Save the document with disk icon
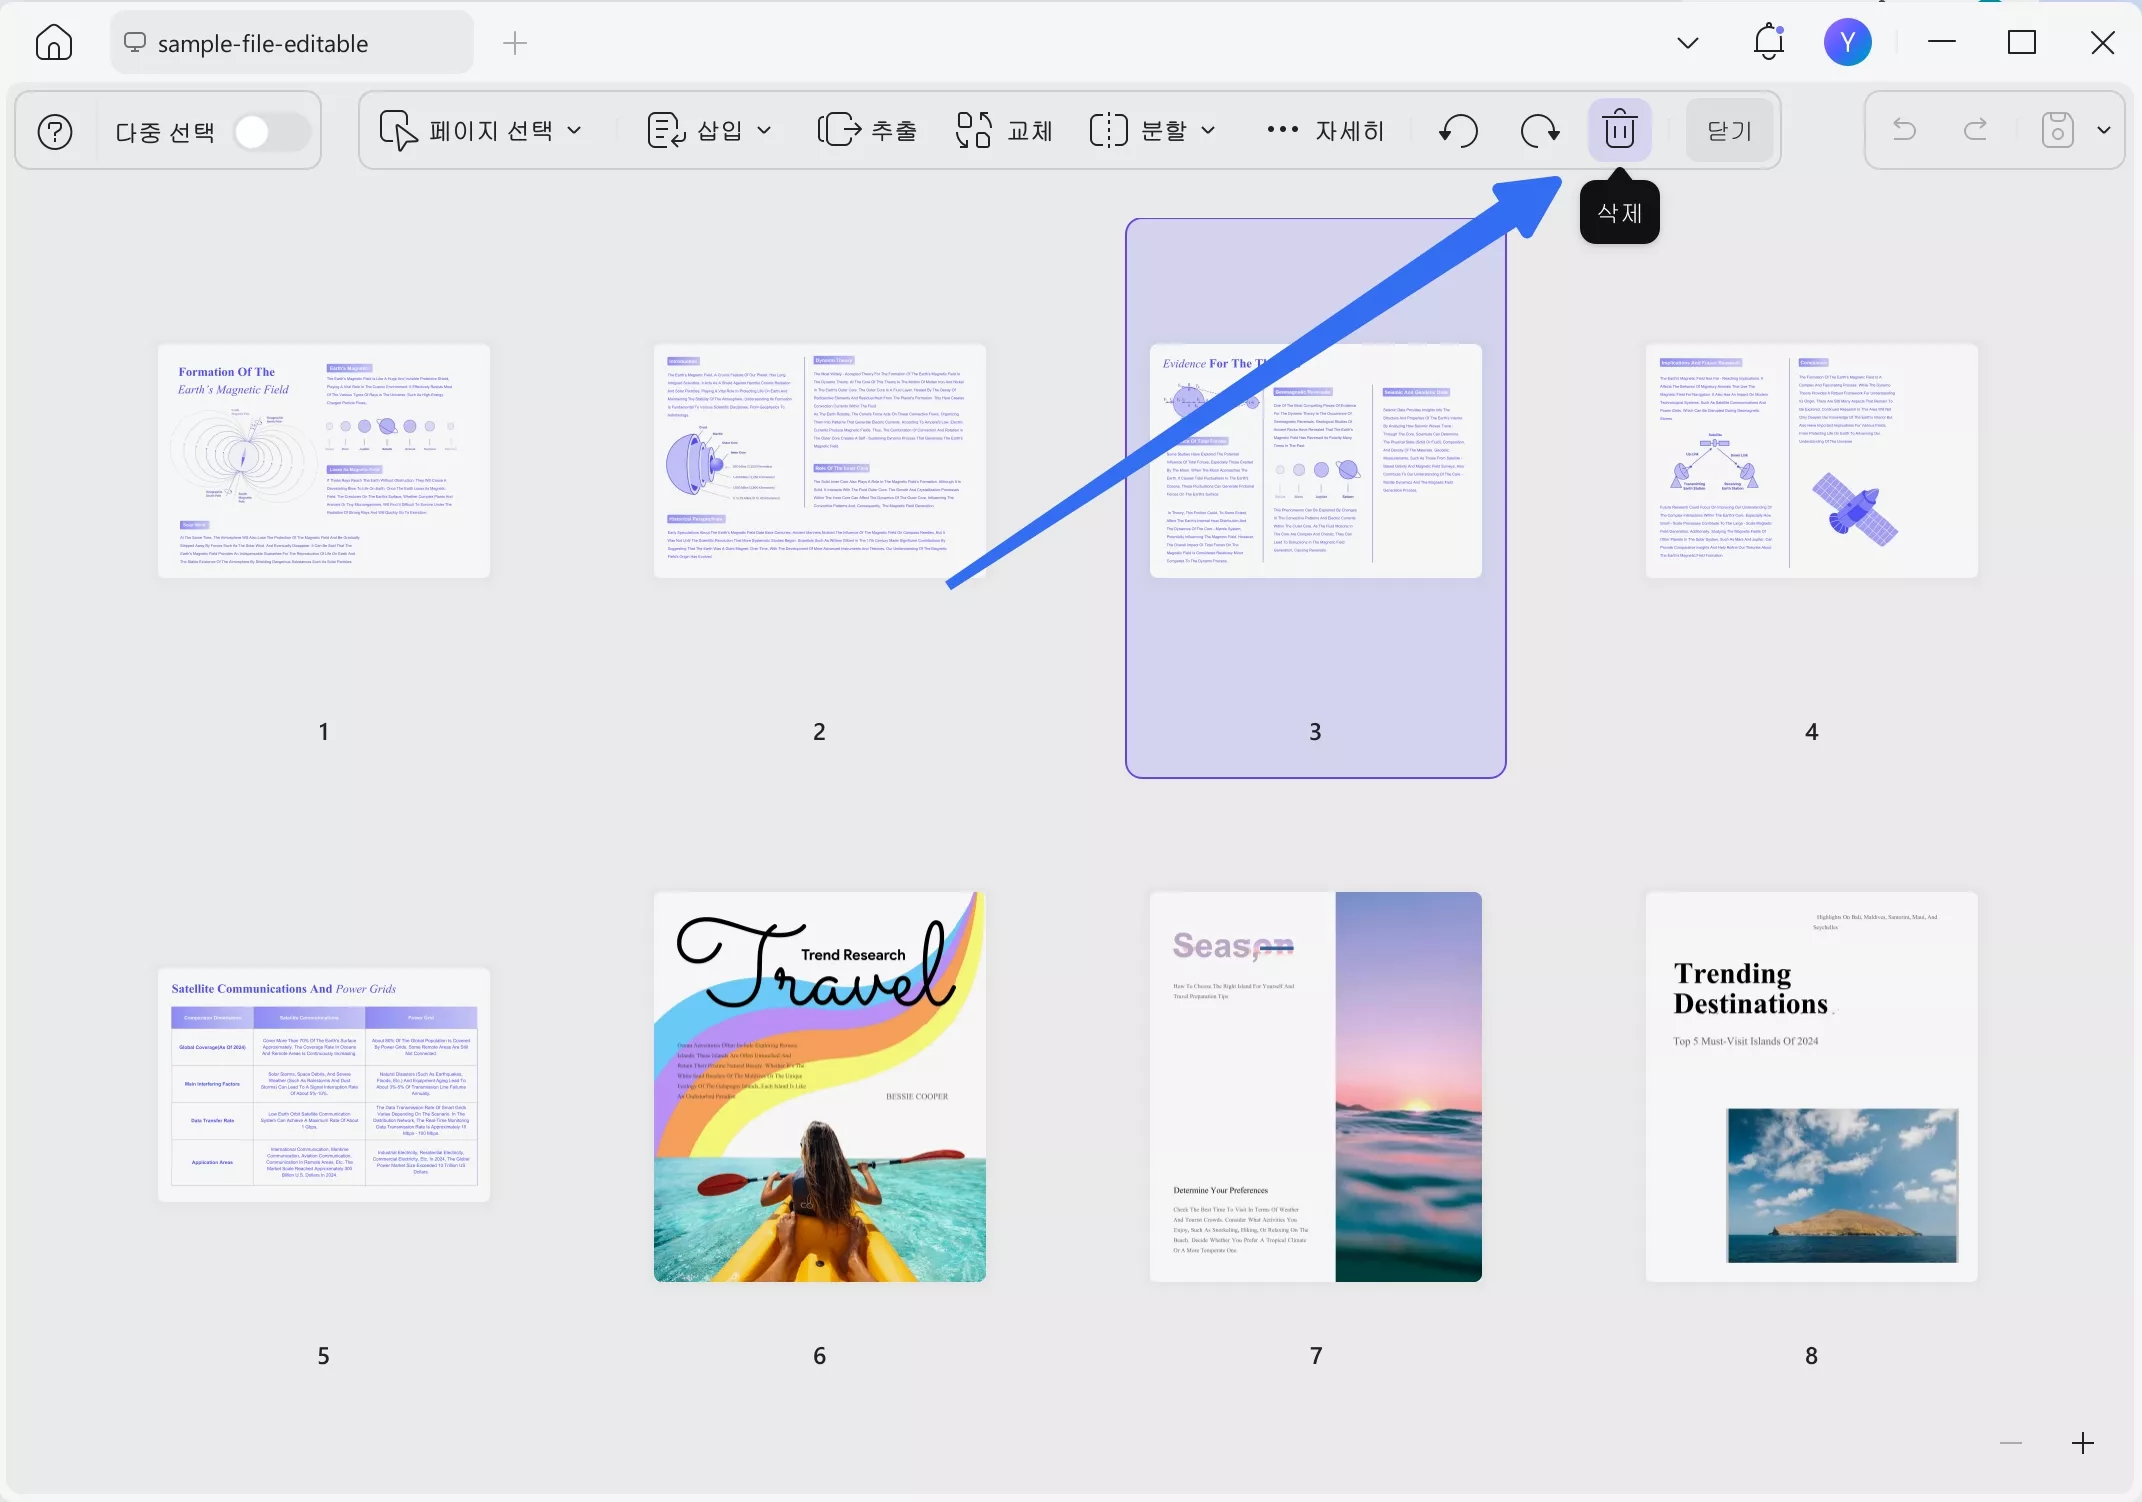 [2057, 130]
